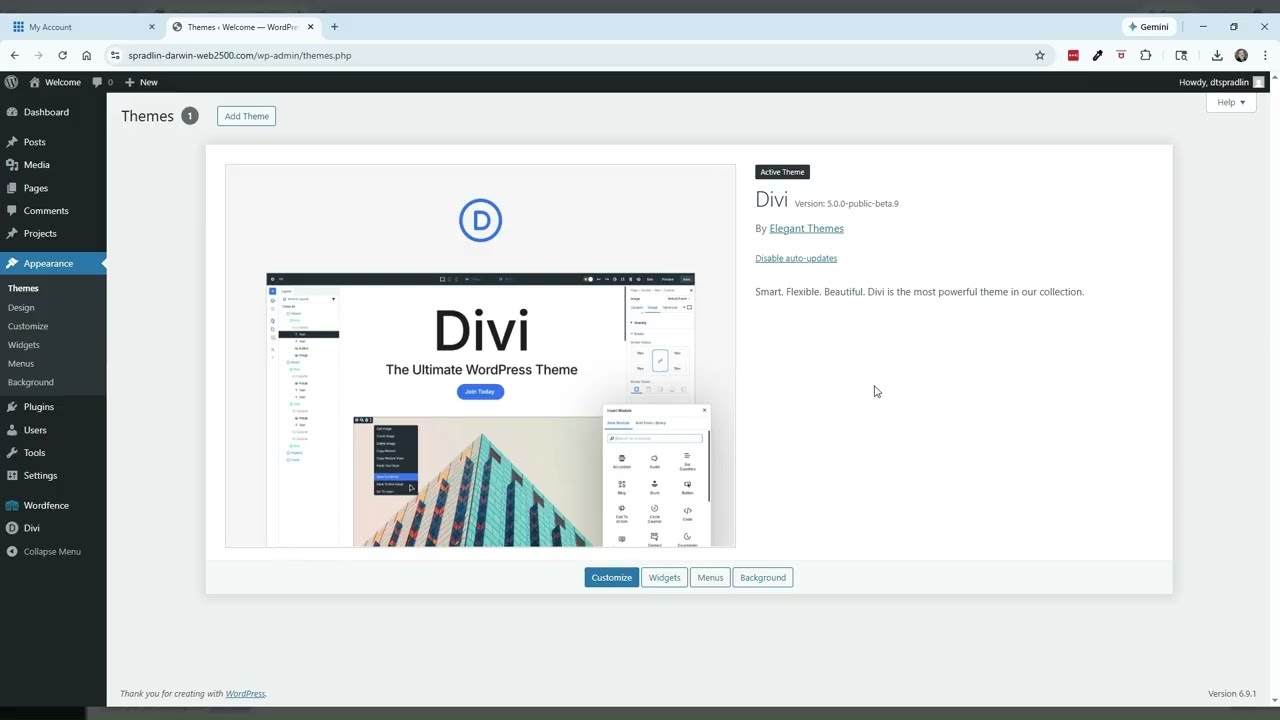The image size is (1280, 720).
Task: Click the Tools wrench icon in sidebar
Action: click(x=12, y=453)
